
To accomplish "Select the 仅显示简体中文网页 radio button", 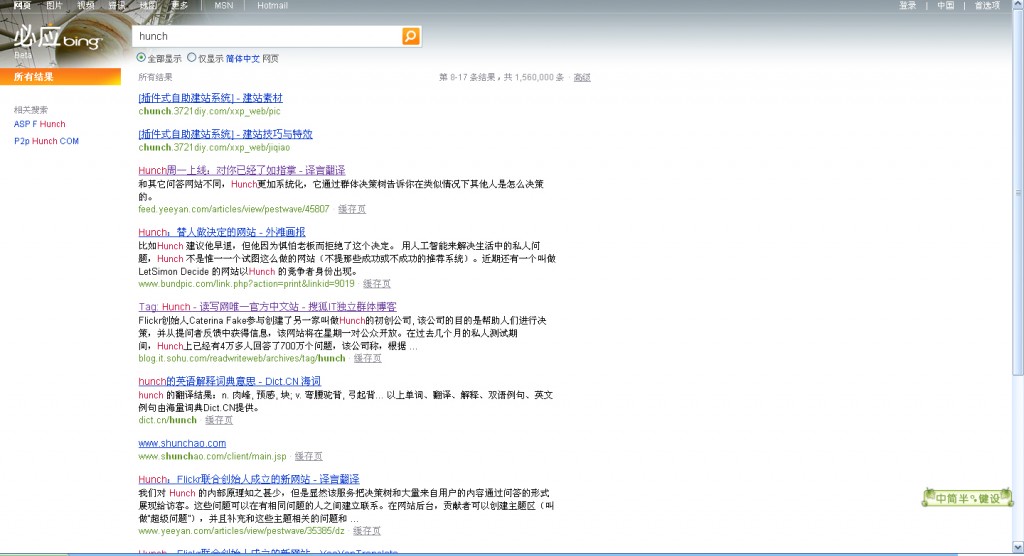I will [192, 58].
